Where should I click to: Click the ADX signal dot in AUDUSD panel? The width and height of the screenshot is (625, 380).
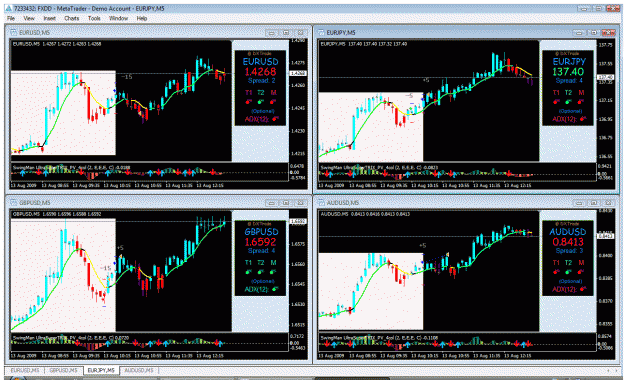pos(583,289)
